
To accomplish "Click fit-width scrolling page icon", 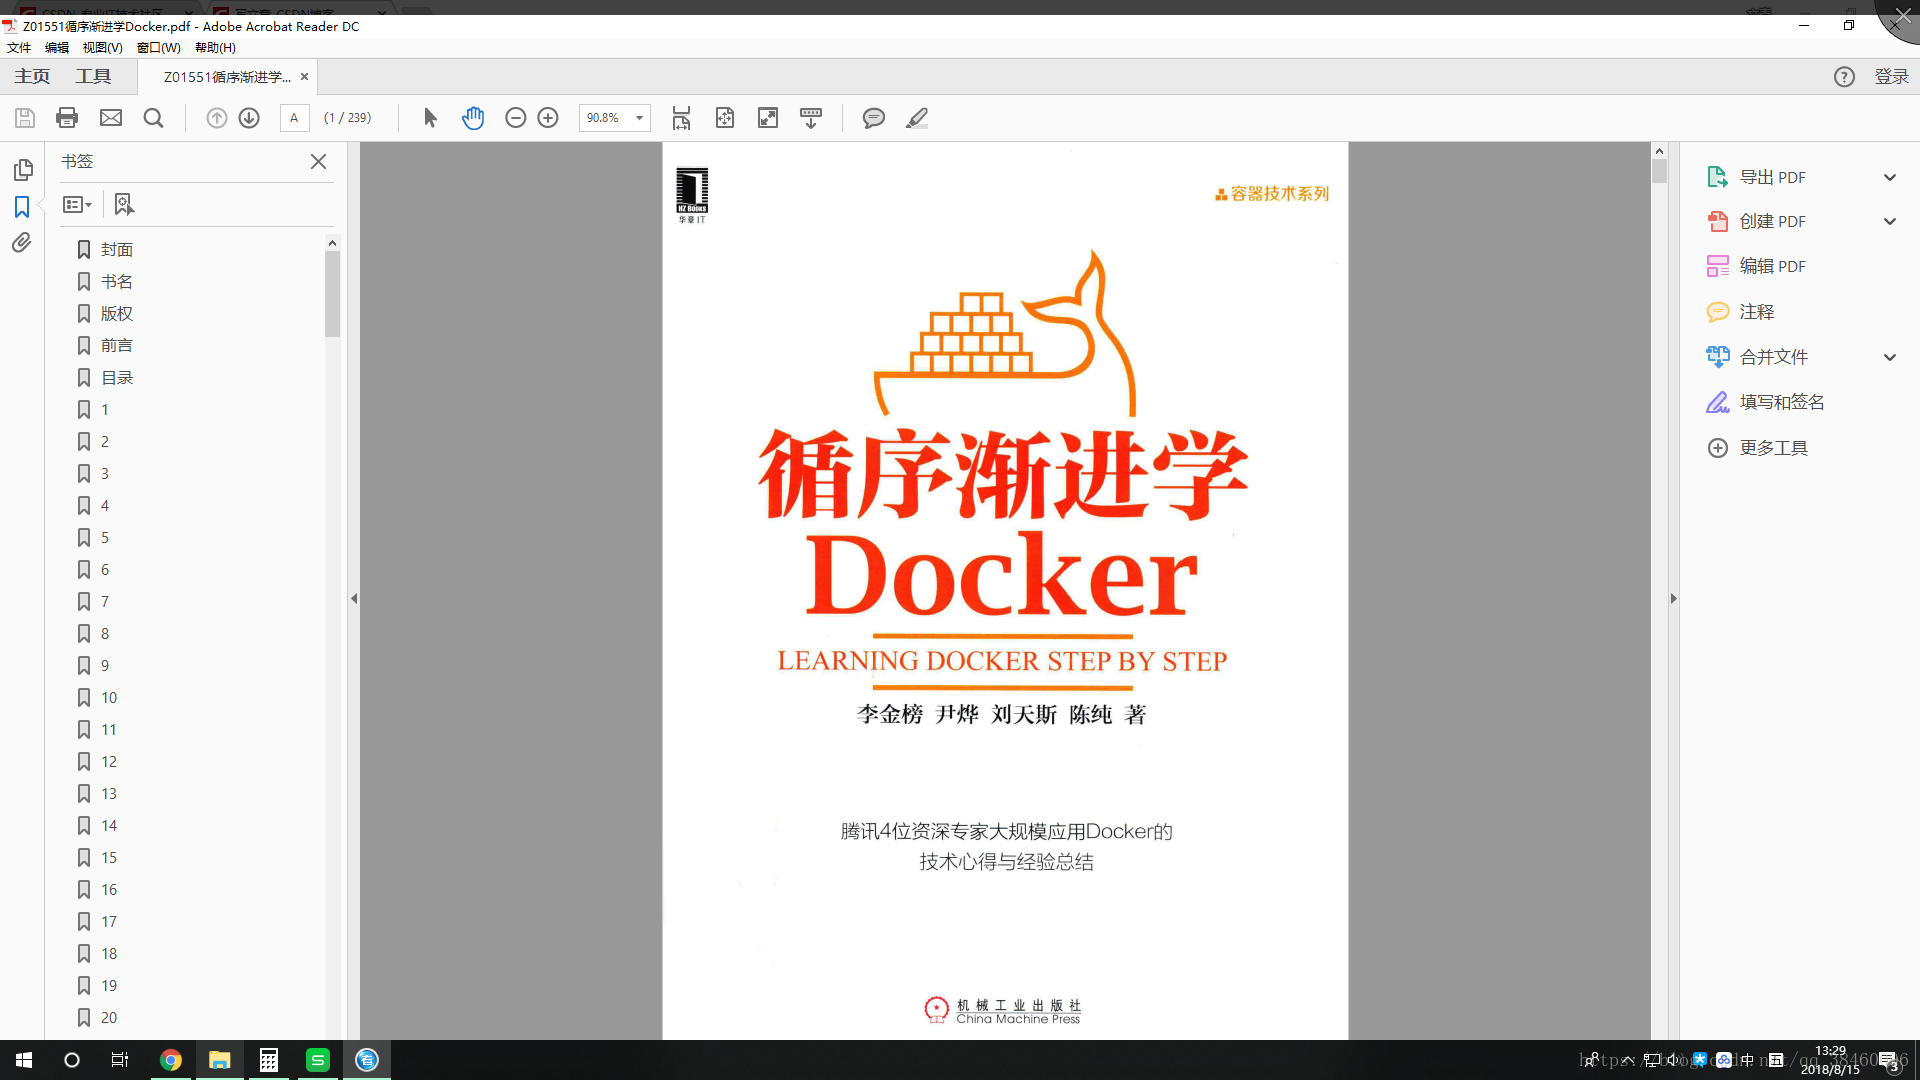I will [x=681, y=118].
